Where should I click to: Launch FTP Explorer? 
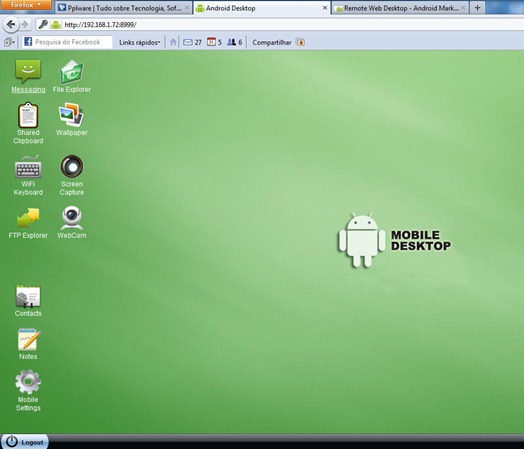point(28,218)
